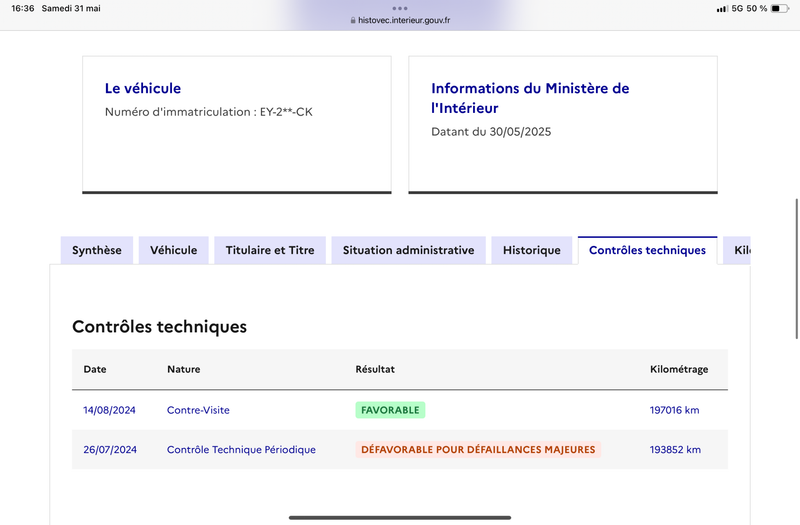Image resolution: width=800 pixels, height=525 pixels.
Task: Tap the lock icon in address bar
Action: tap(352, 20)
